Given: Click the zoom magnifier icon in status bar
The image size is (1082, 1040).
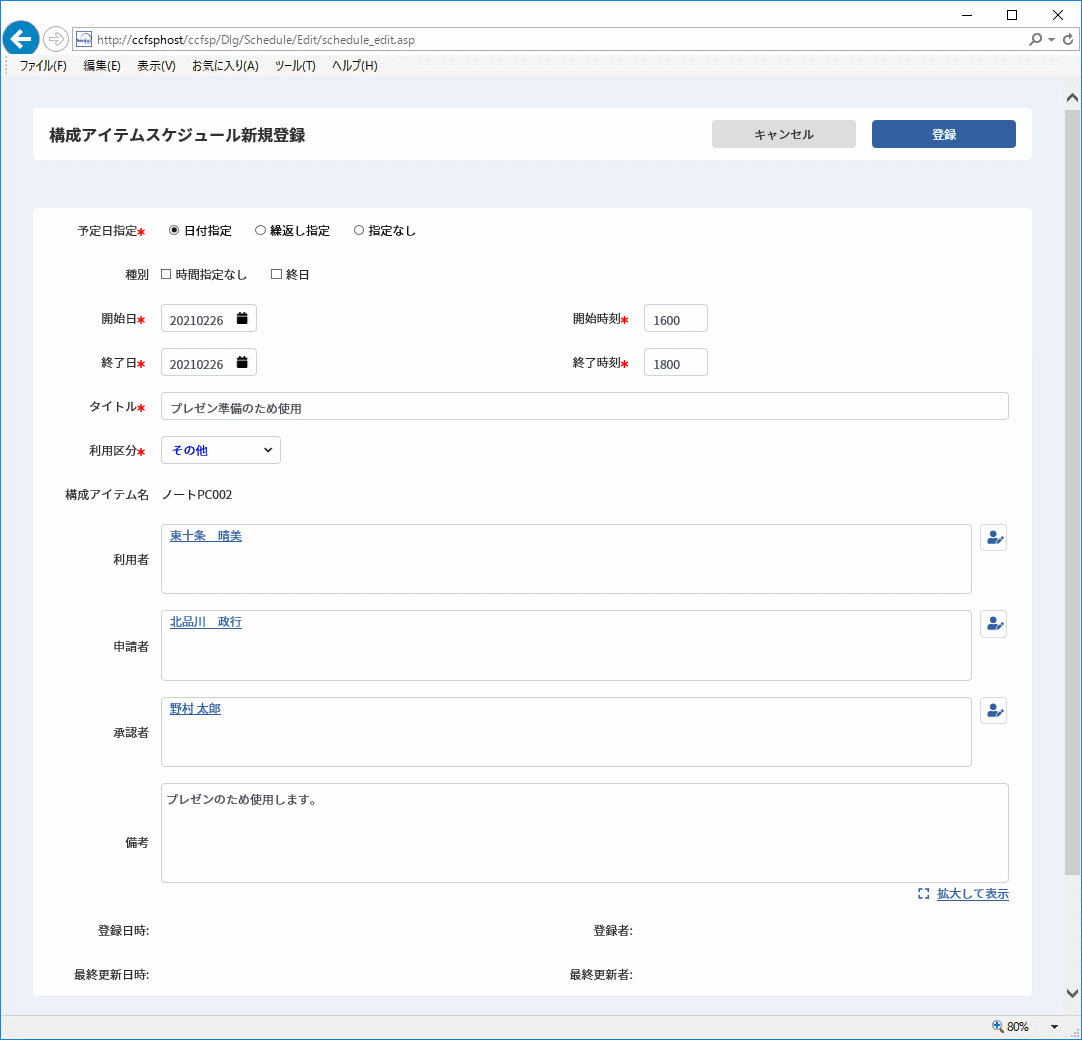Looking at the screenshot, I should [998, 1026].
